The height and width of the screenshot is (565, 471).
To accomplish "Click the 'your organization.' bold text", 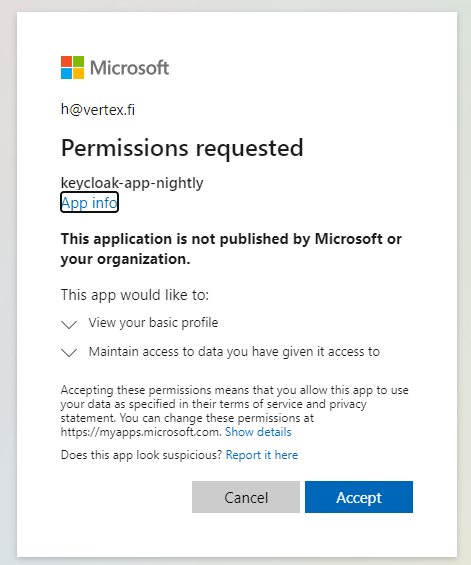I will (125, 259).
